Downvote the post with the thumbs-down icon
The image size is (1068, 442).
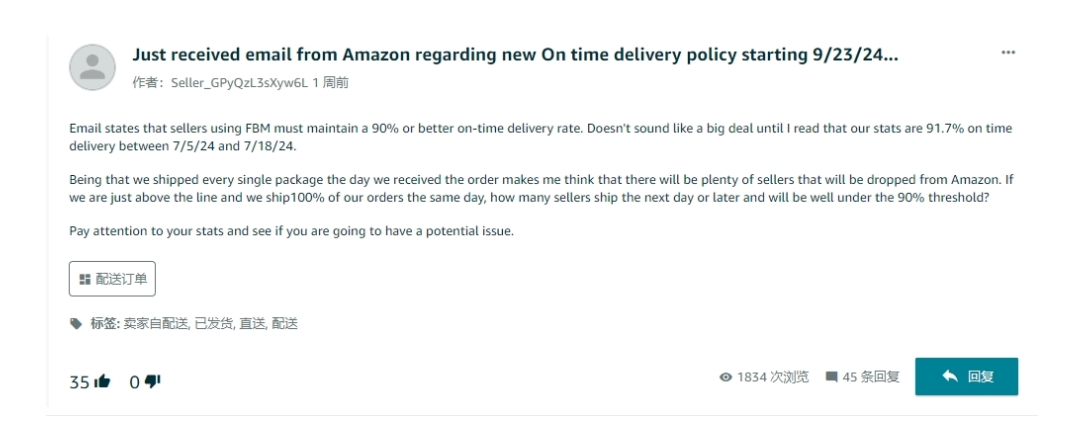click(x=153, y=381)
